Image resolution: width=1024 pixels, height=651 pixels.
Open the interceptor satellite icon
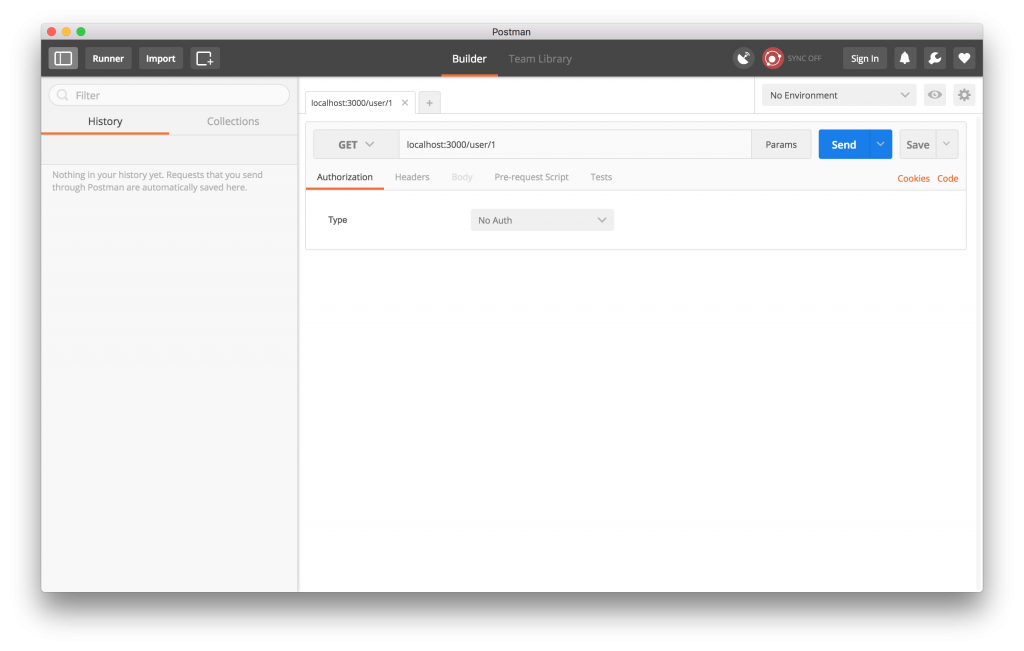click(743, 58)
